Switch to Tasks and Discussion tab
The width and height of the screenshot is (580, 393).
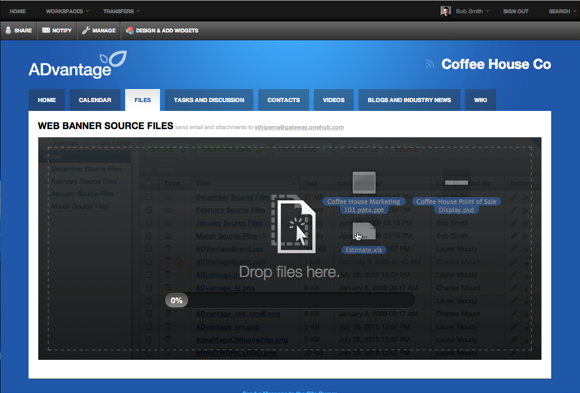[x=209, y=100]
